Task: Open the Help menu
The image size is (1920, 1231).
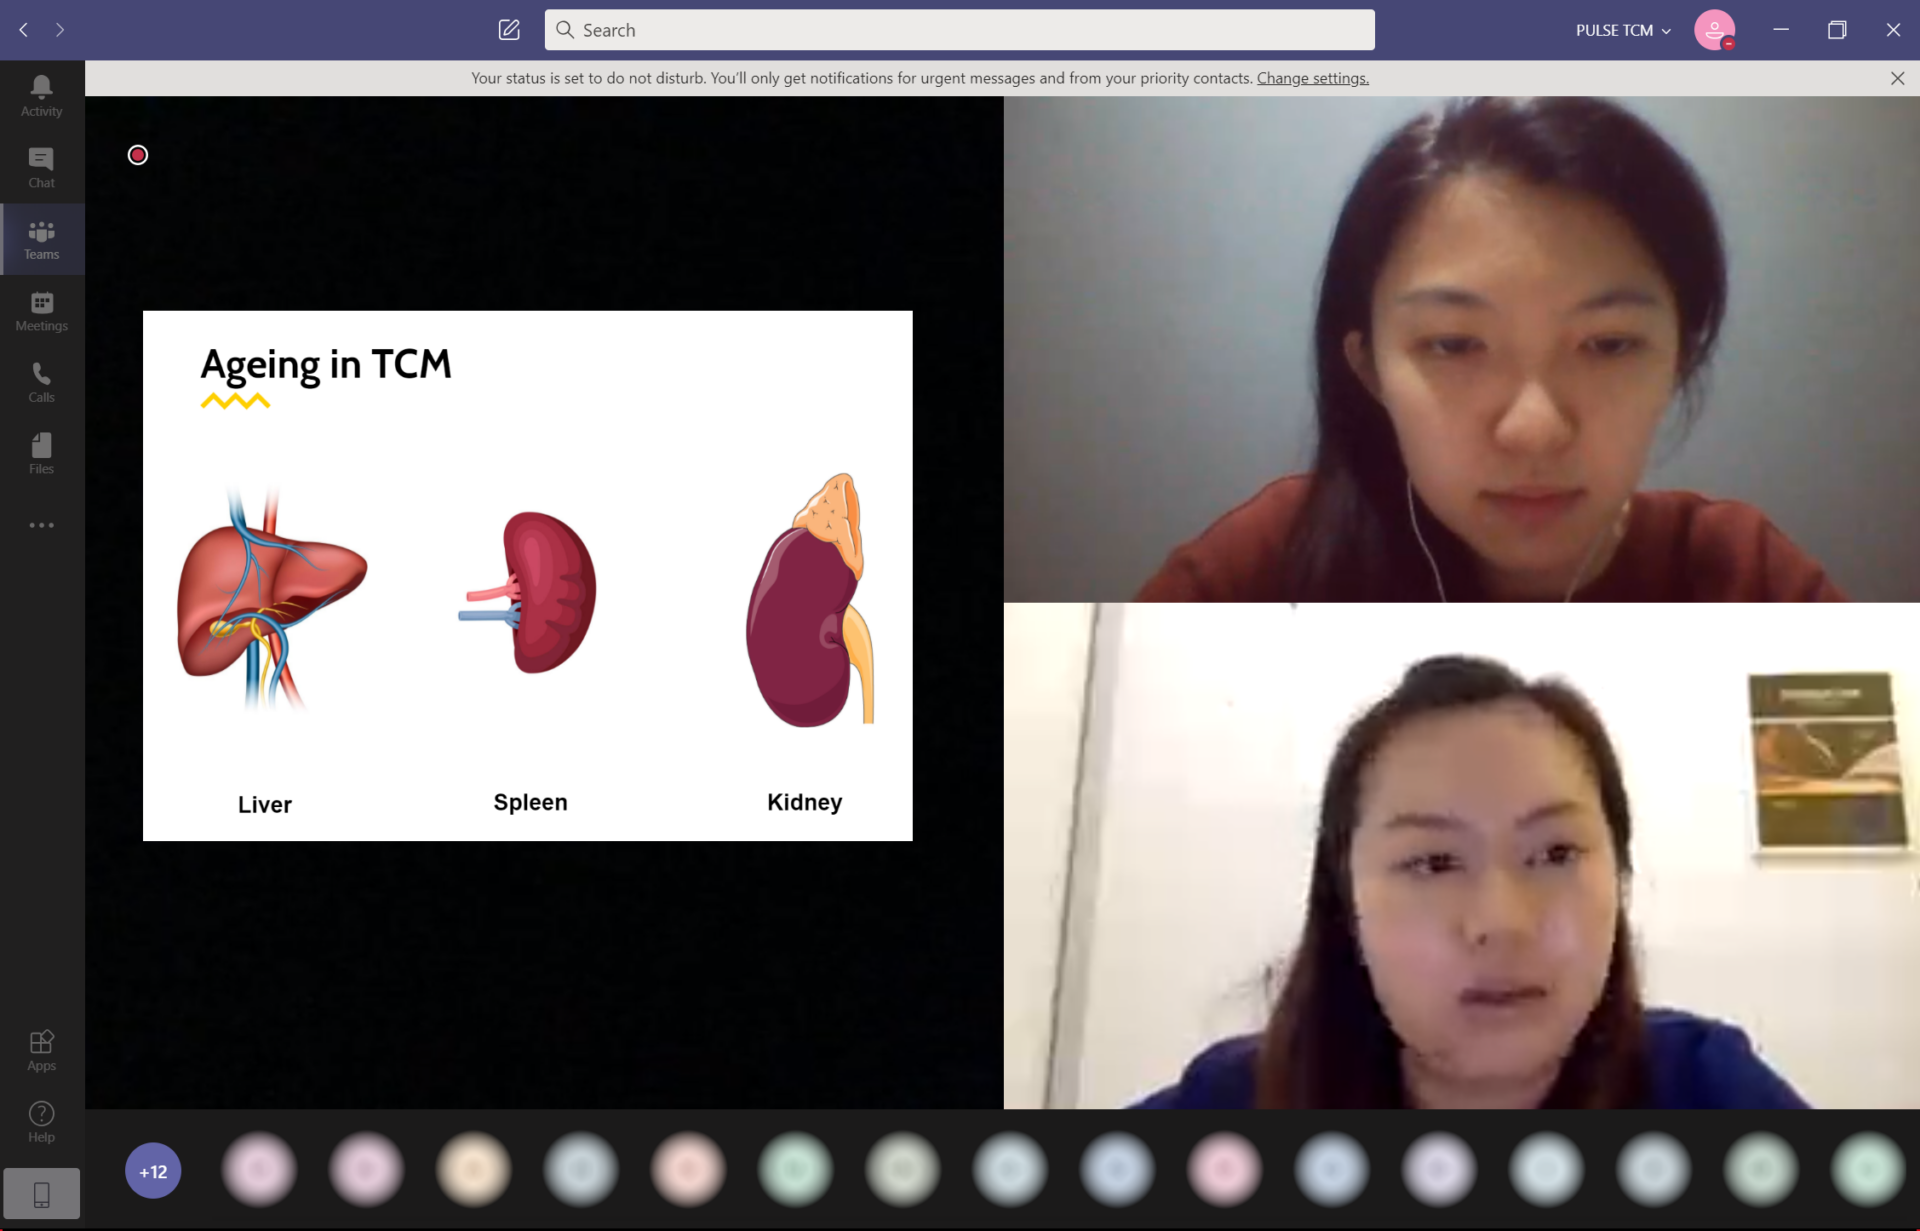Action: [41, 1121]
